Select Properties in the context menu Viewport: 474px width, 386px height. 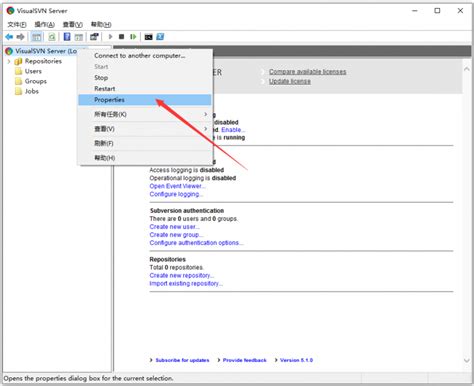(145, 100)
